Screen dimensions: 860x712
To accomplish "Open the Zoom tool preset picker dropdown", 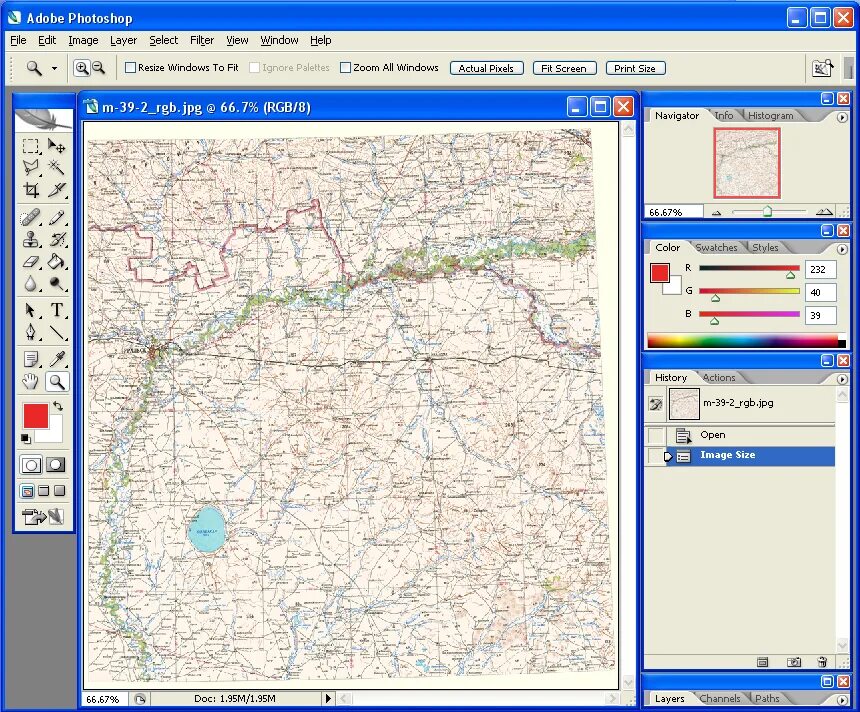I will pos(54,69).
